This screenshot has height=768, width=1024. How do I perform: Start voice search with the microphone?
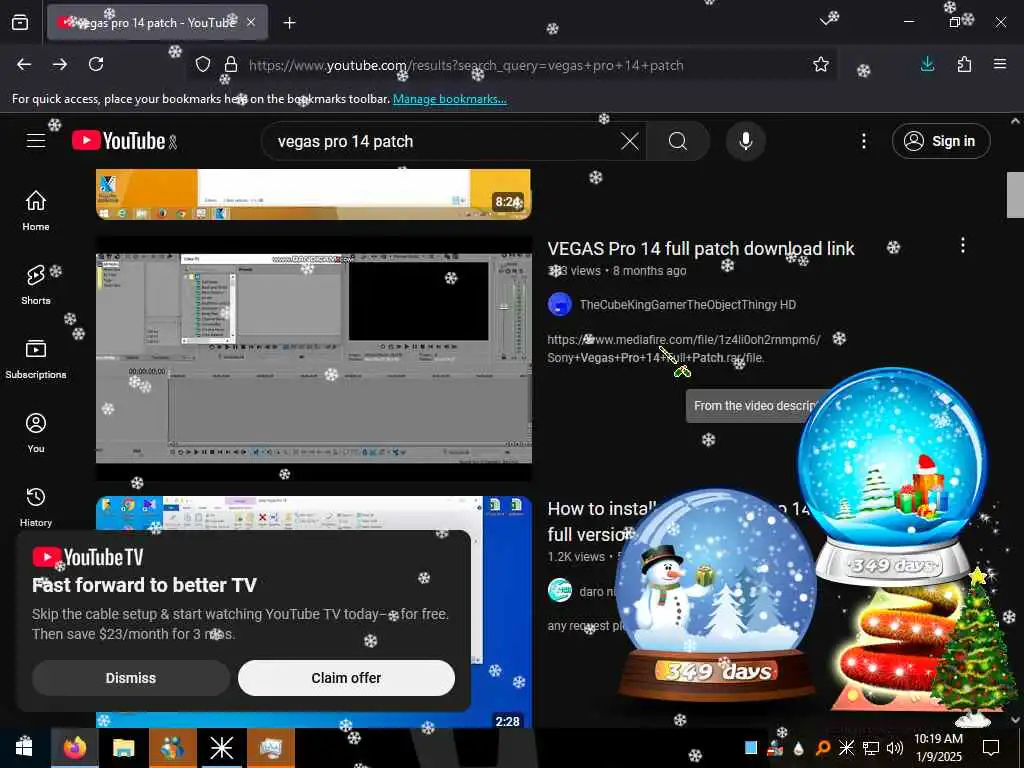coord(746,141)
